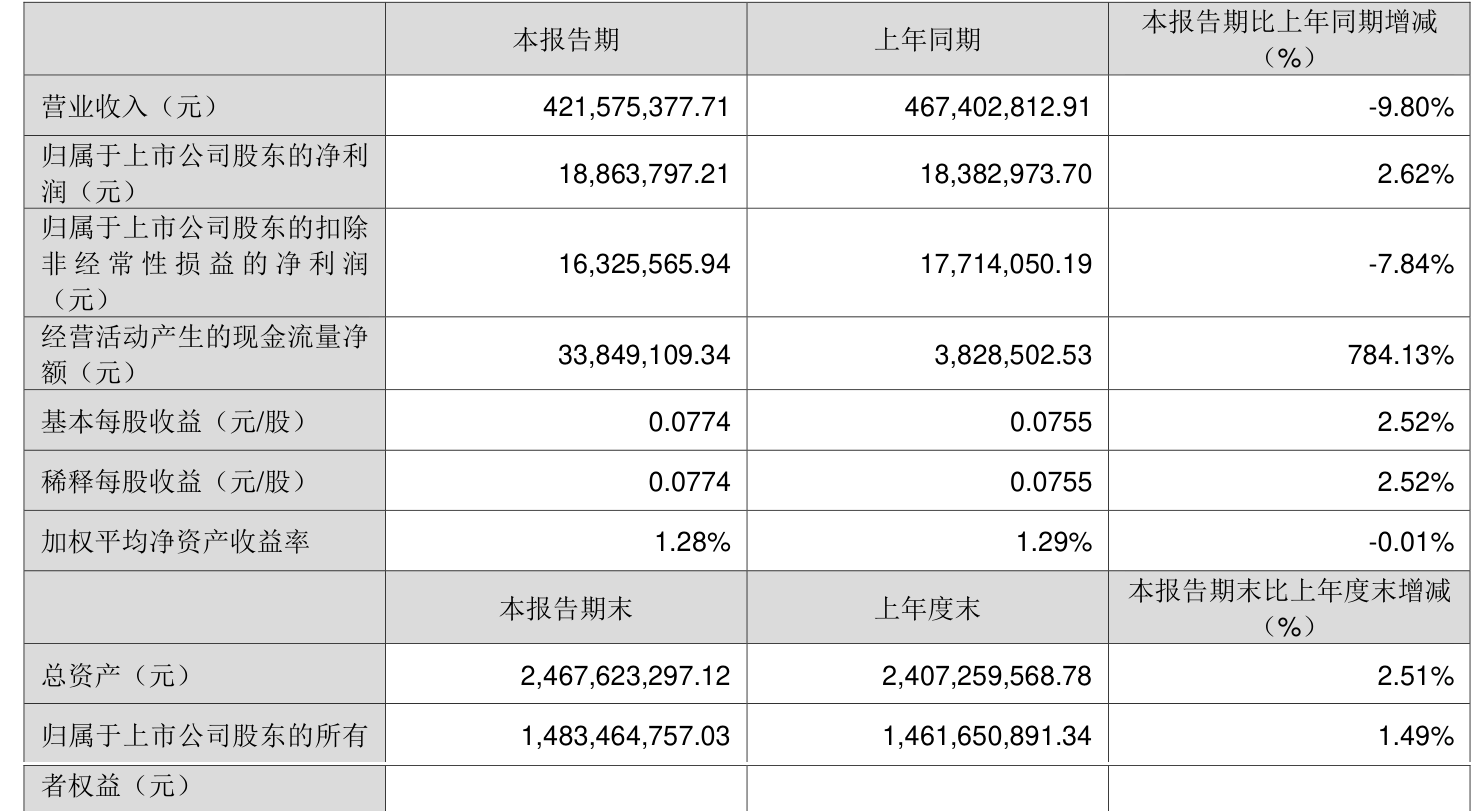Click the 稀释每股收益（元/股） row label
This screenshot has width=1480, height=811.
coord(173,482)
